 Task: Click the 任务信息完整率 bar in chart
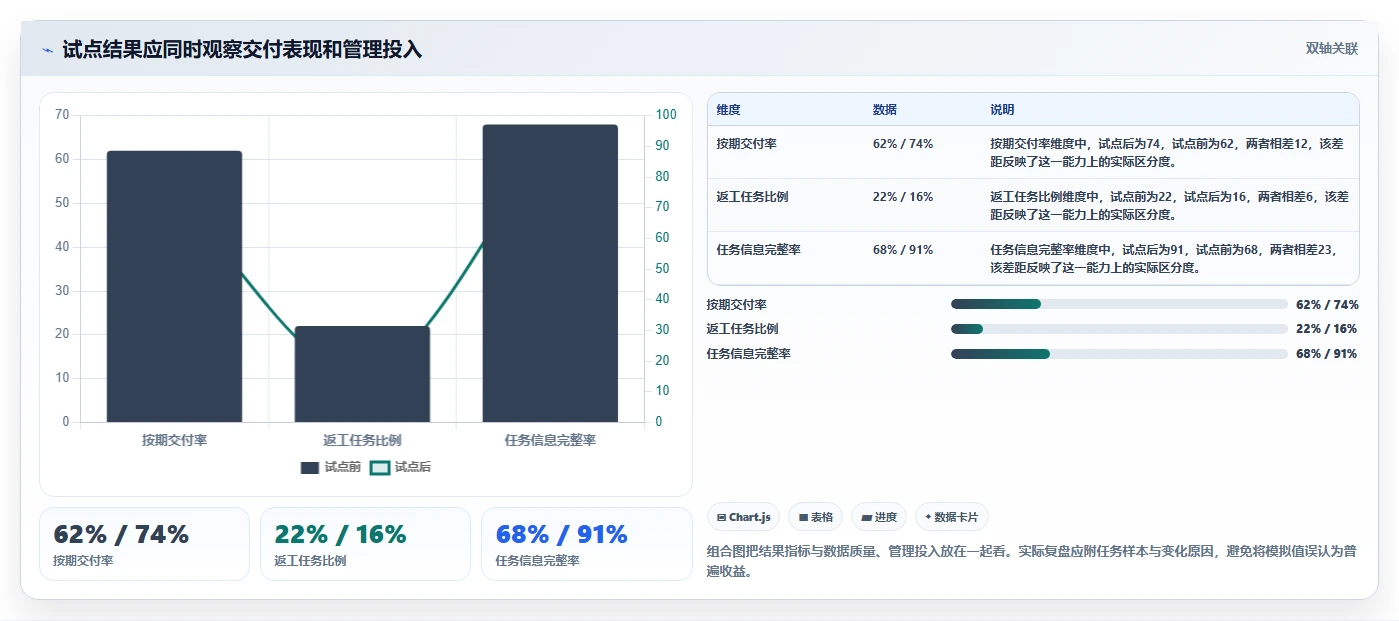[x=550, y=273]
